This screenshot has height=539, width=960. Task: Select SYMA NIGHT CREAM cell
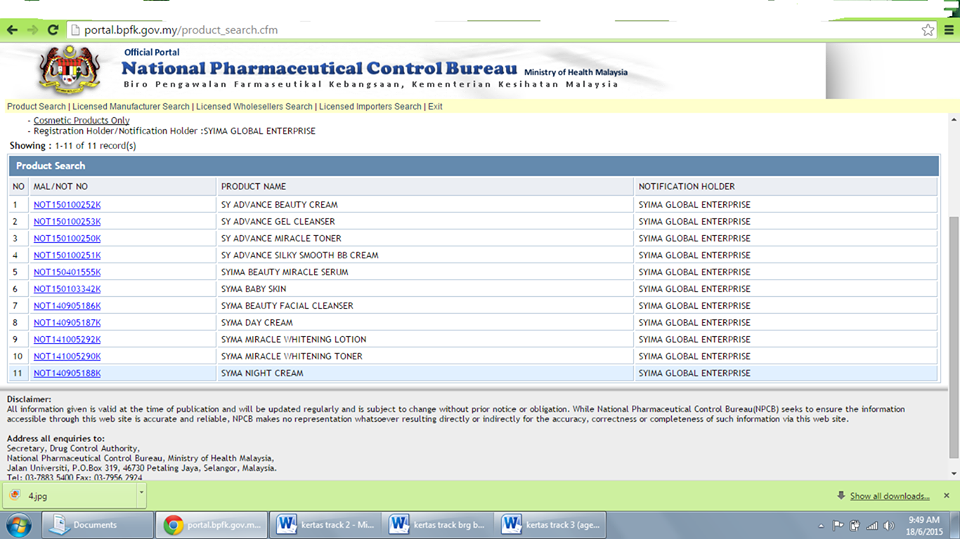pyautogui.click(x=425, y=373)
